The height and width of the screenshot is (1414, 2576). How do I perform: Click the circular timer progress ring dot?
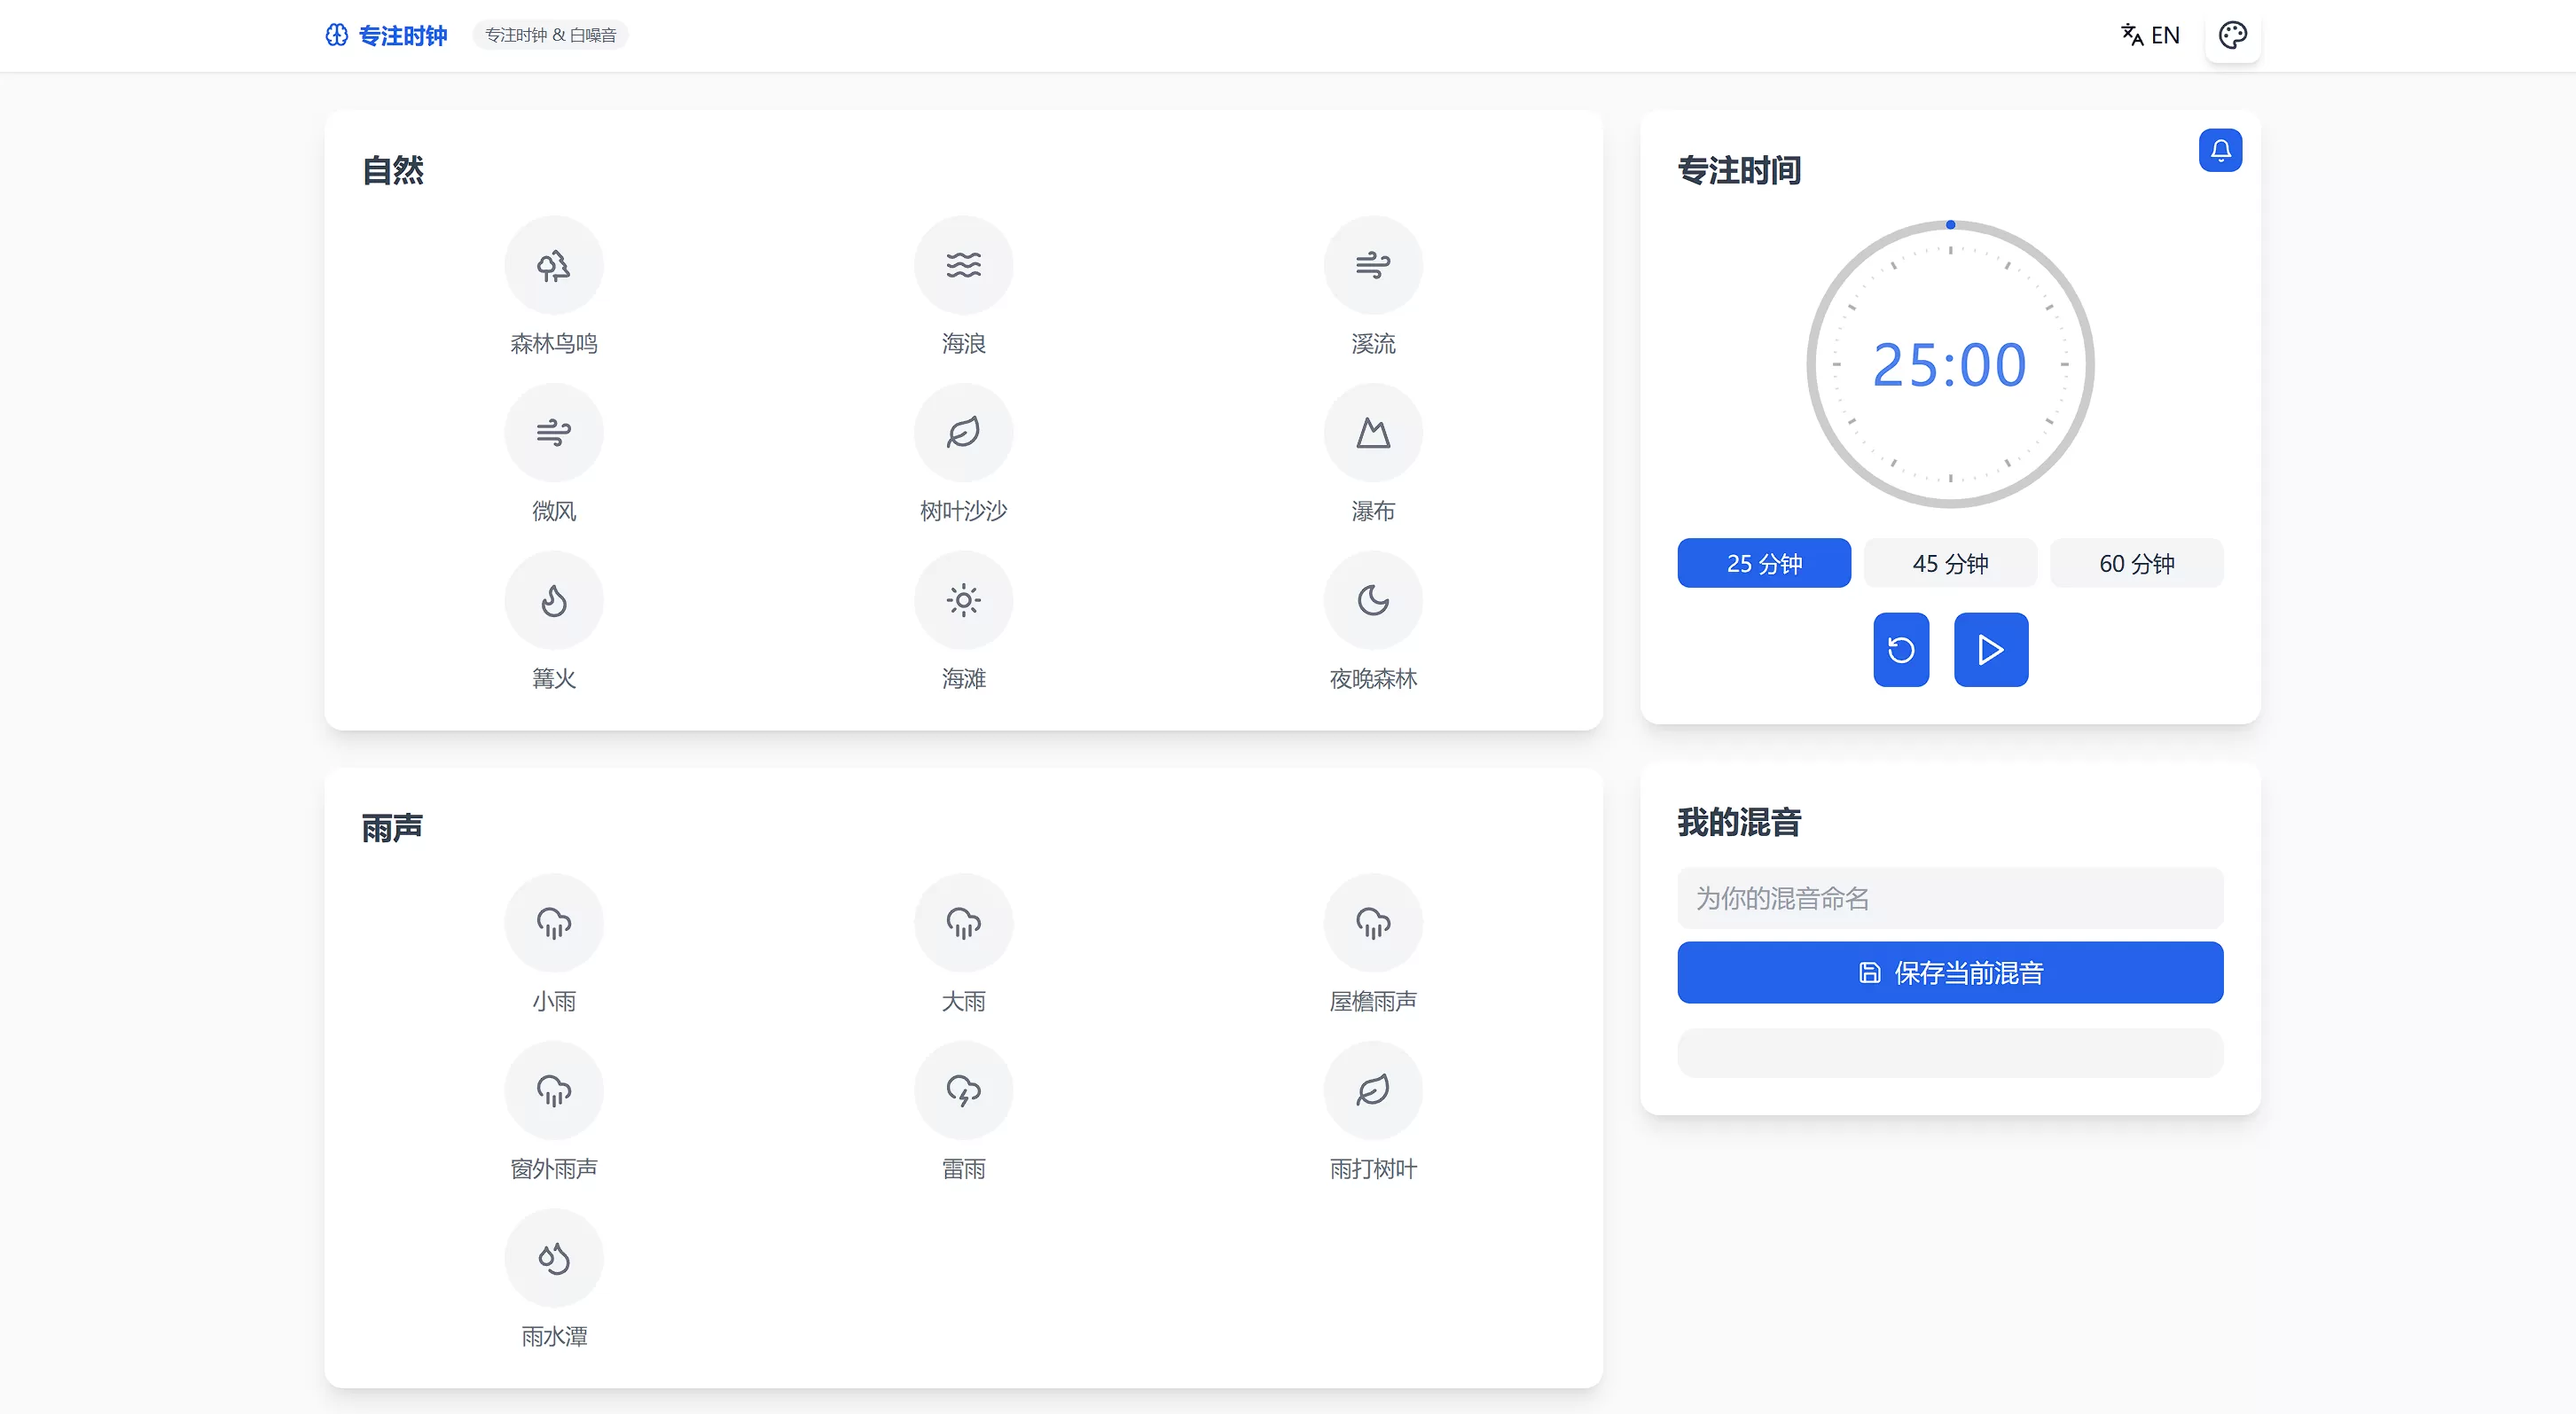(x=1949, y=225)
